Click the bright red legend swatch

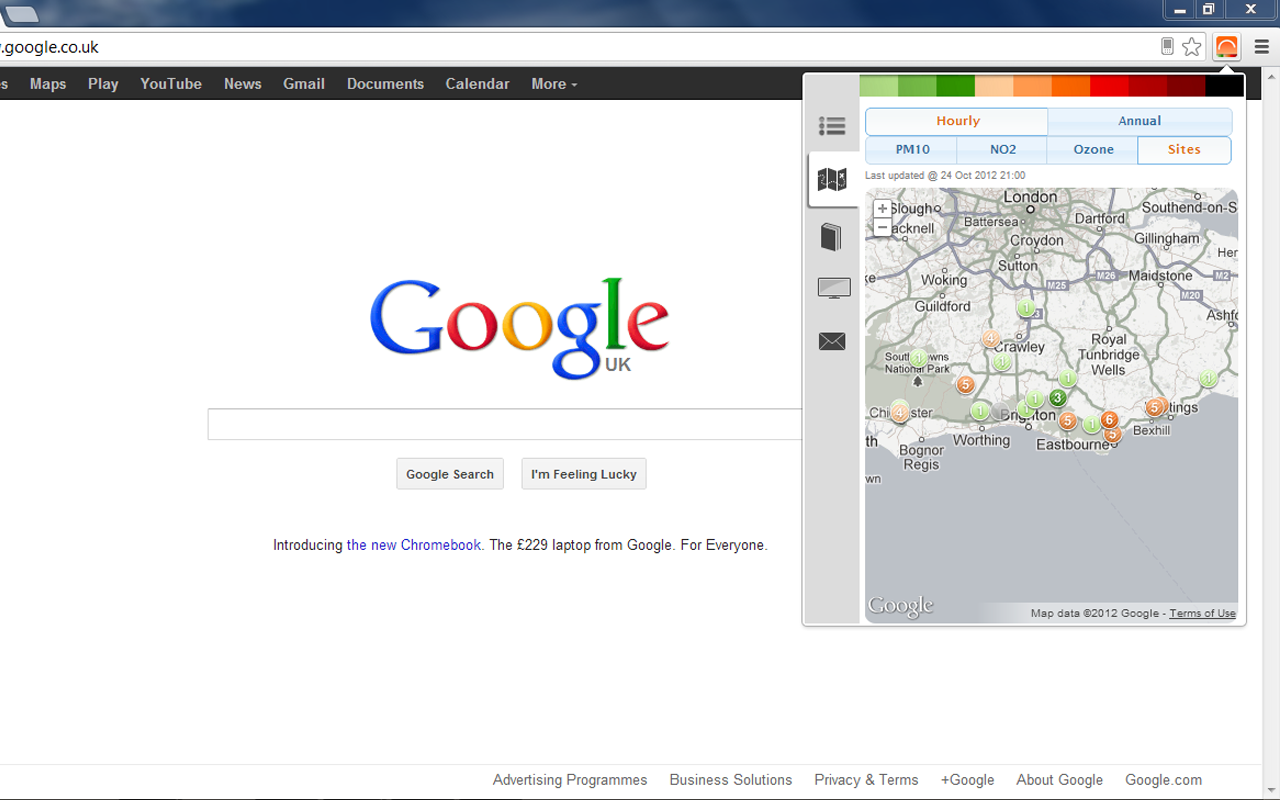(1109, 86)
